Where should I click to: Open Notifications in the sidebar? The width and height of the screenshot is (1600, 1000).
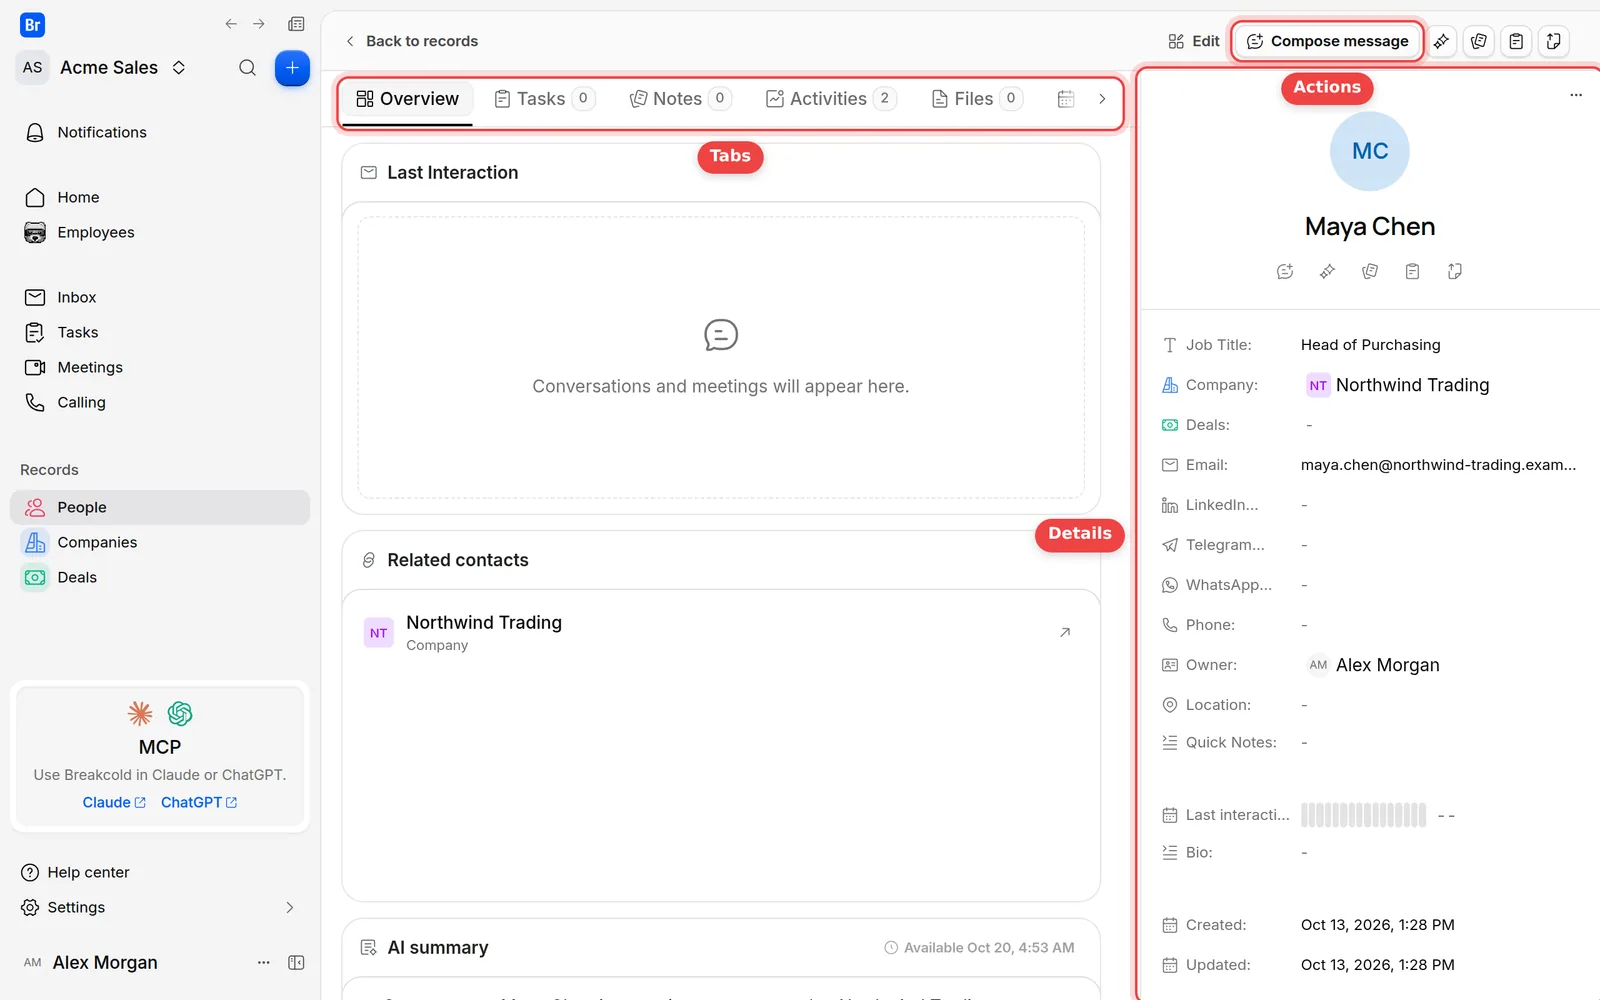point(160,132)
